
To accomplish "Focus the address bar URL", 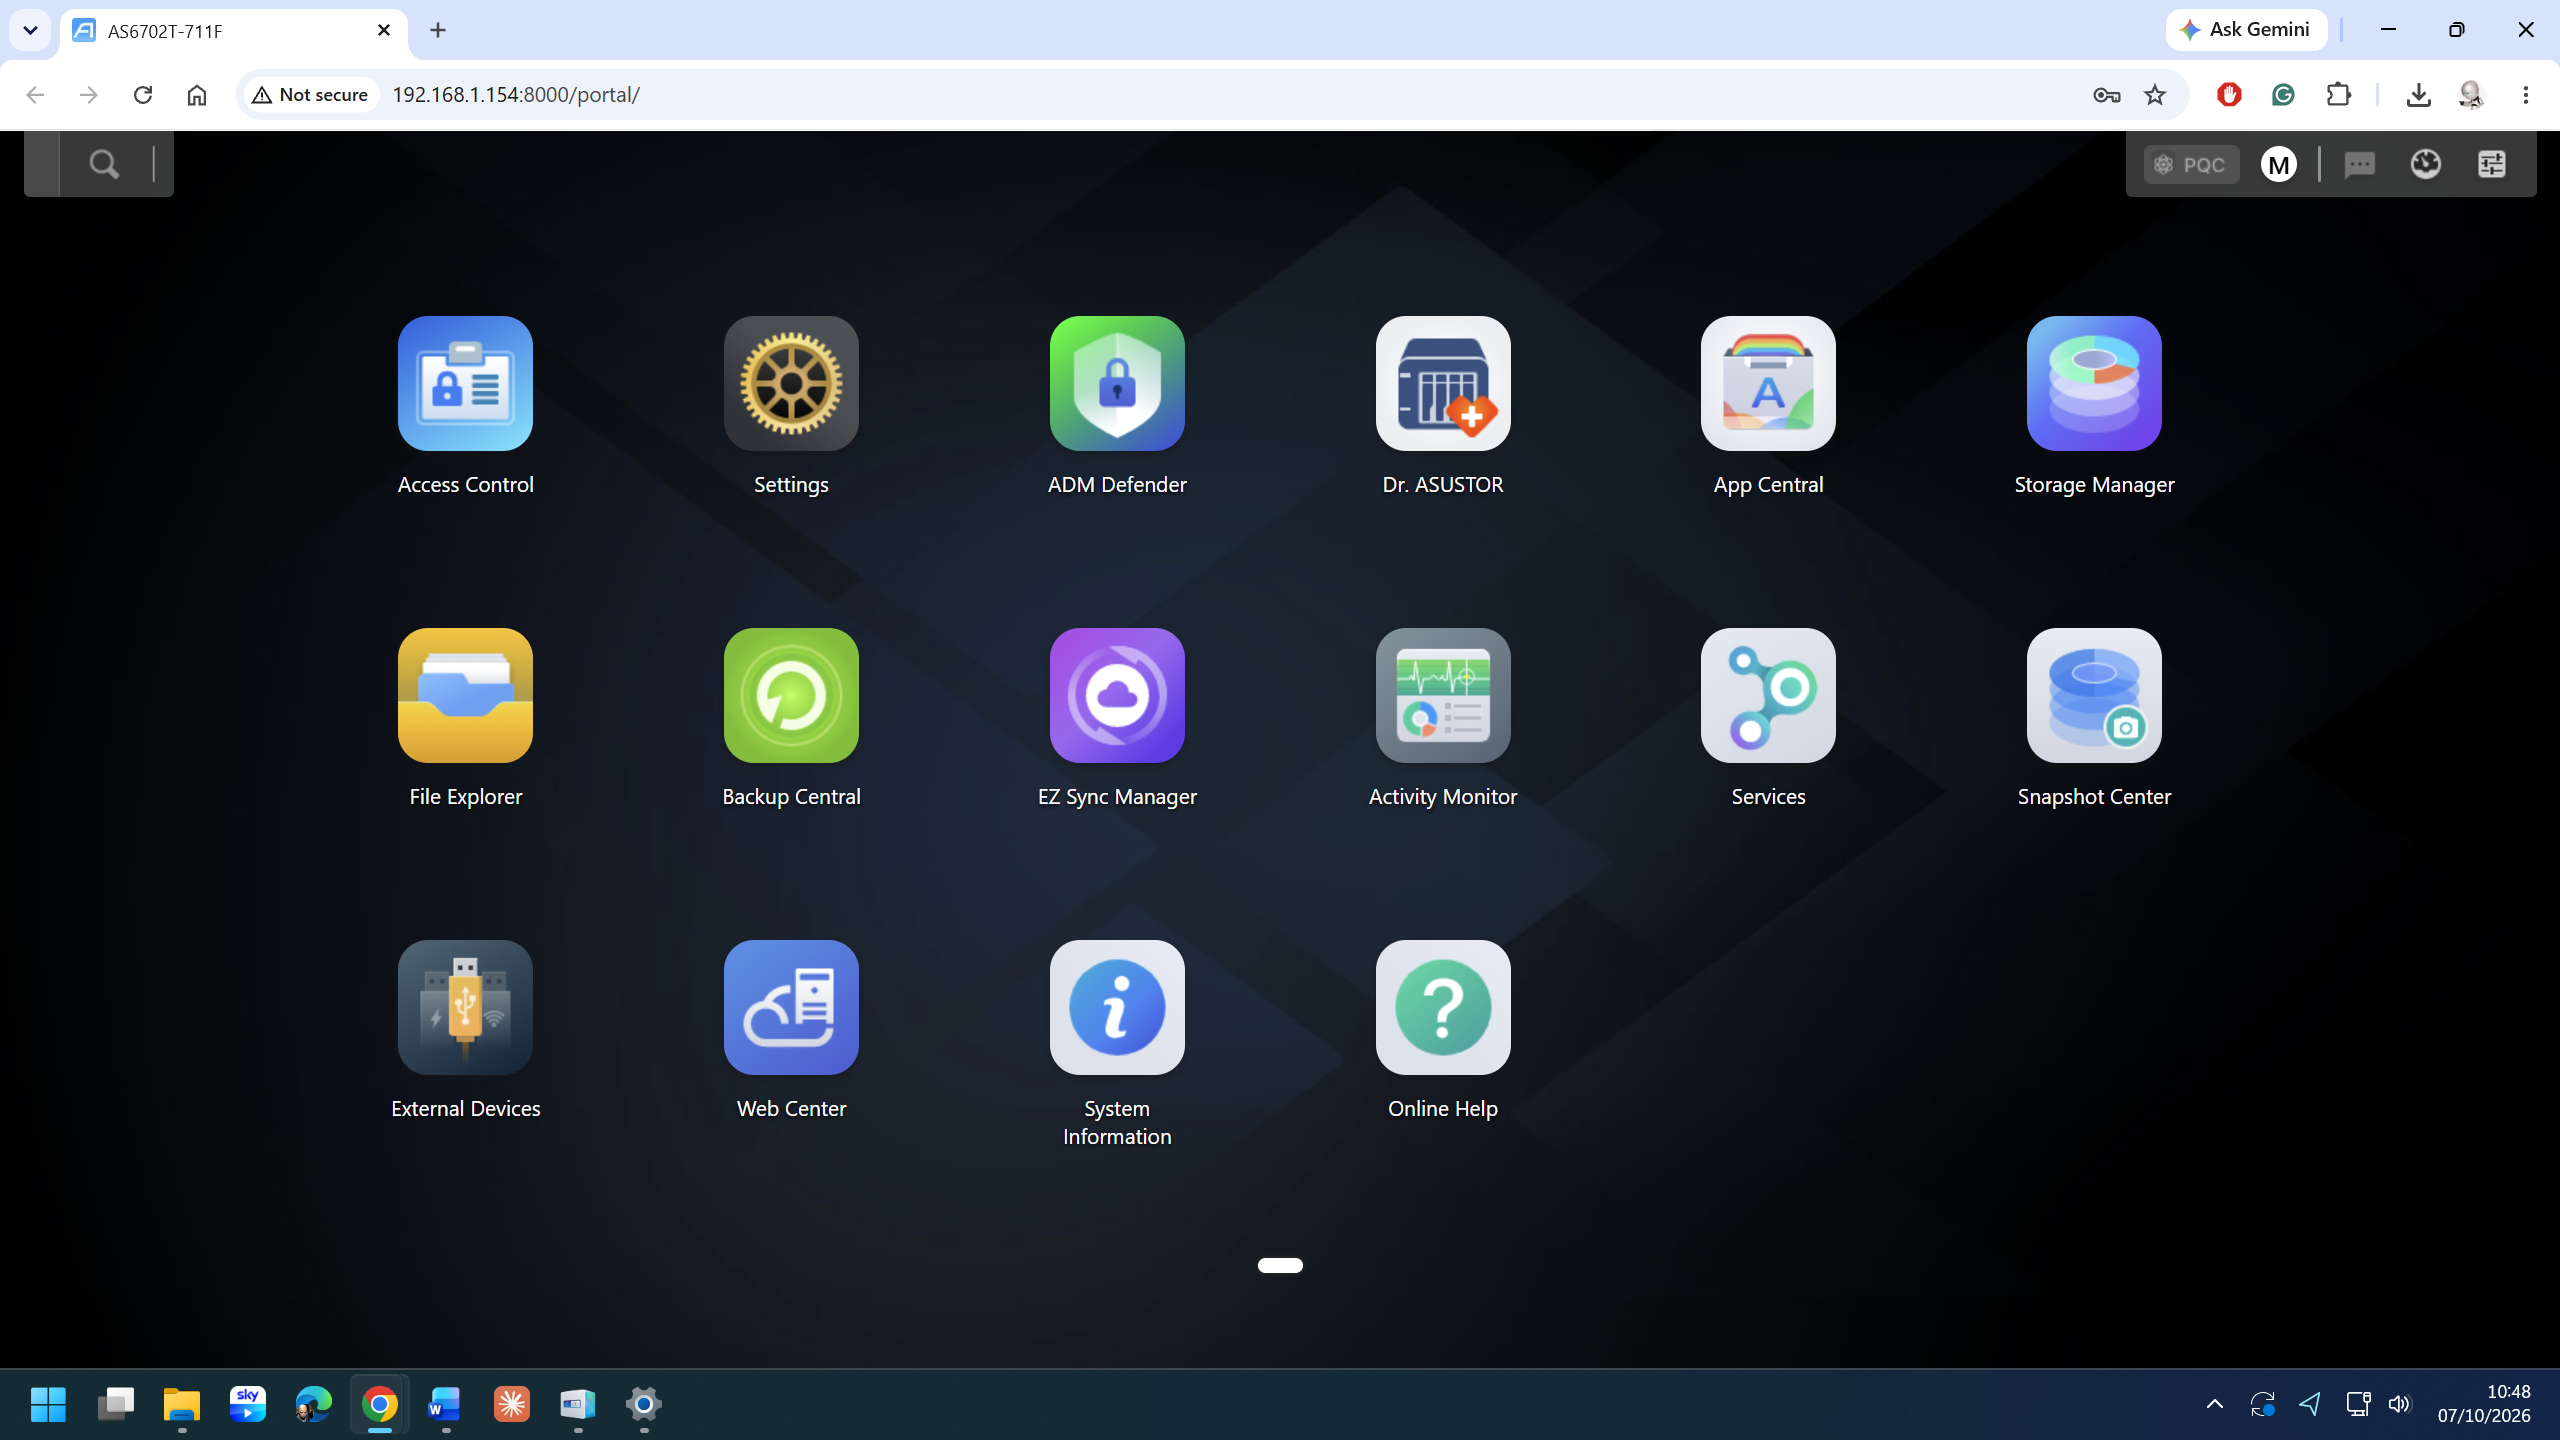I will point(516,95).
